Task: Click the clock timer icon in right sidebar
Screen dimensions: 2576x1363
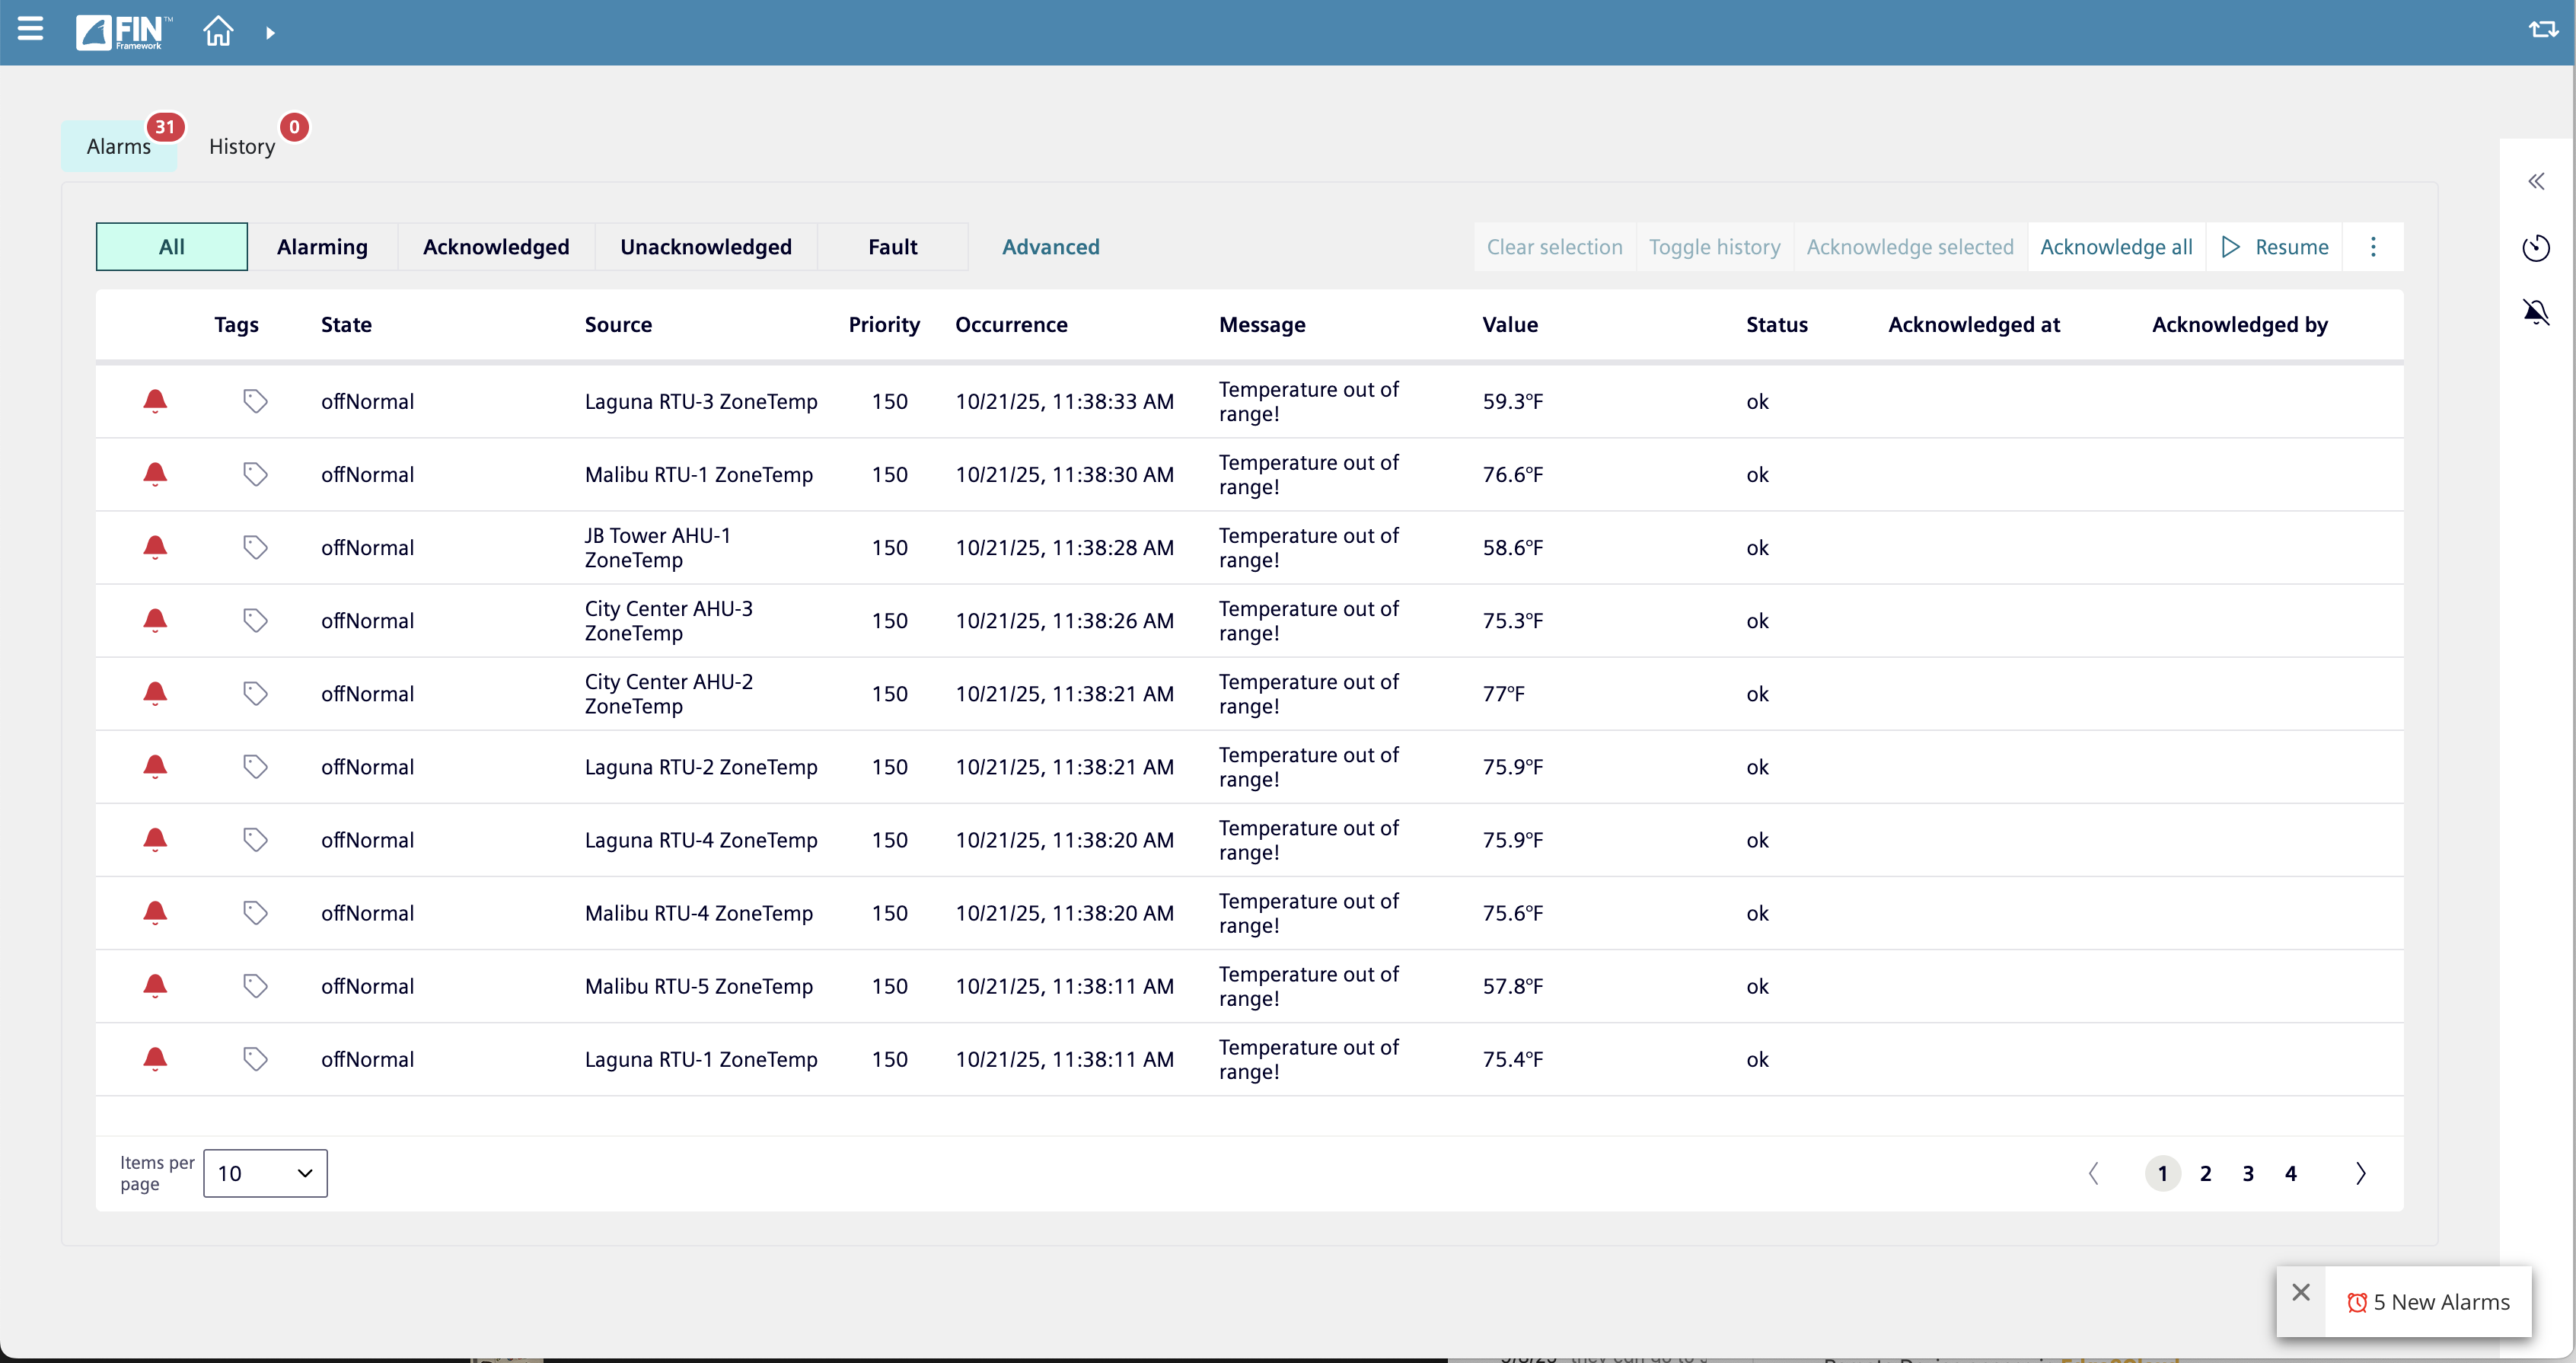Action: pyautogui.click(x=2535, y=248)
